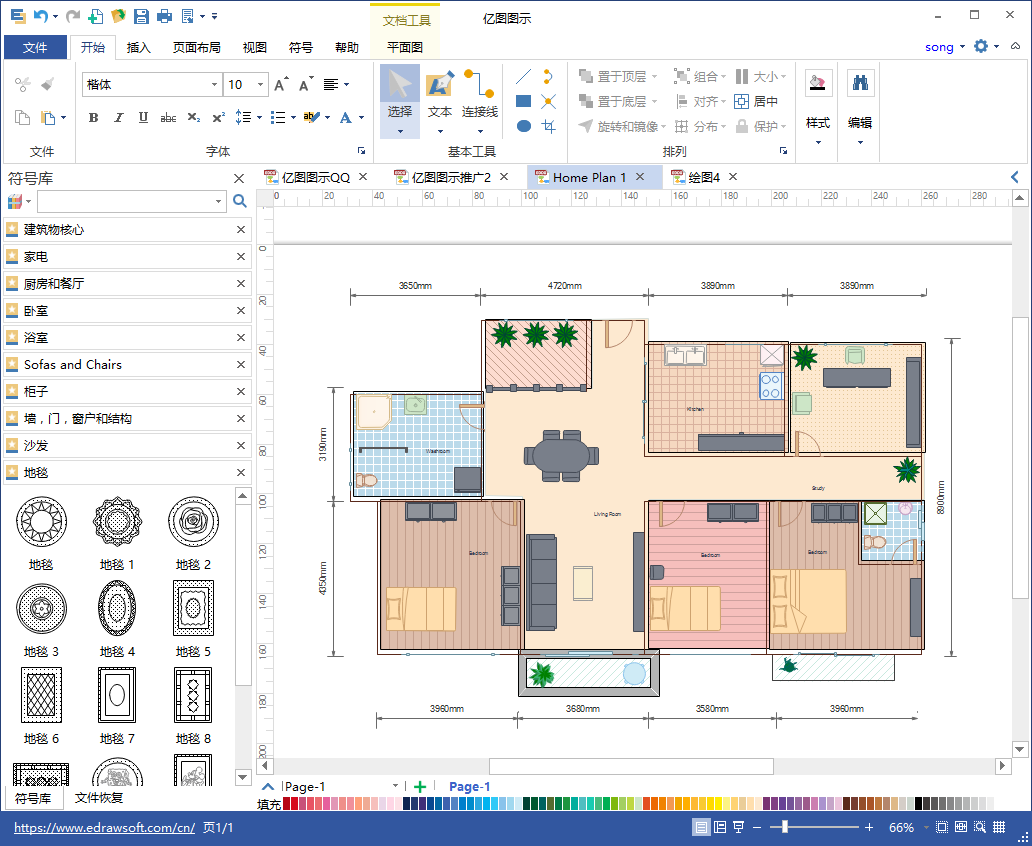Open the 插入 (Insert) ribbon tab
This screenshot has height=846, width=1032.
coord(139,47)
